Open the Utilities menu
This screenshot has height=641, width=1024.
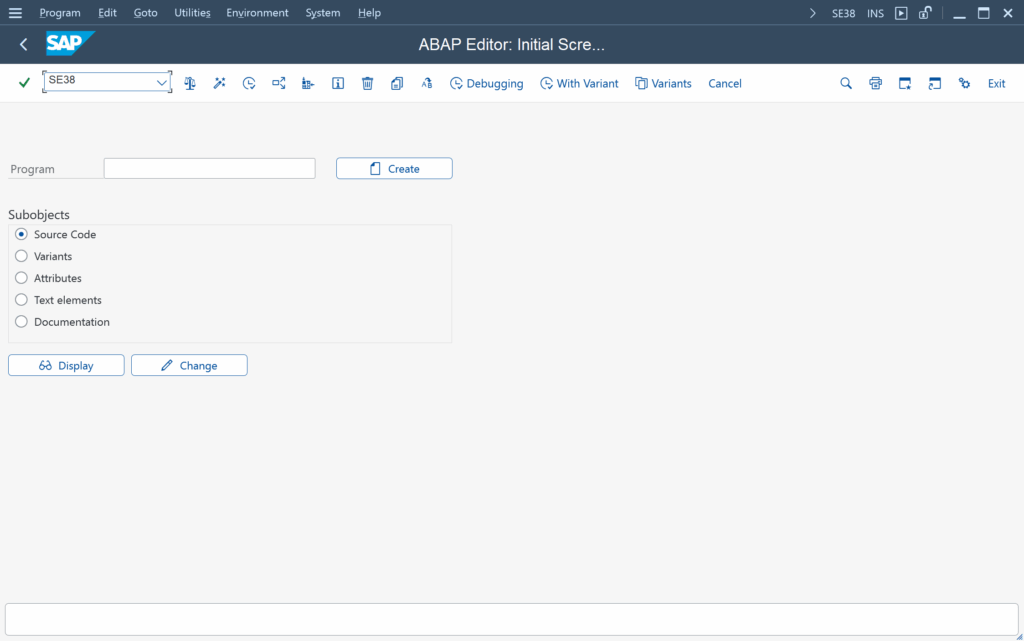click(x=192, y=12)
